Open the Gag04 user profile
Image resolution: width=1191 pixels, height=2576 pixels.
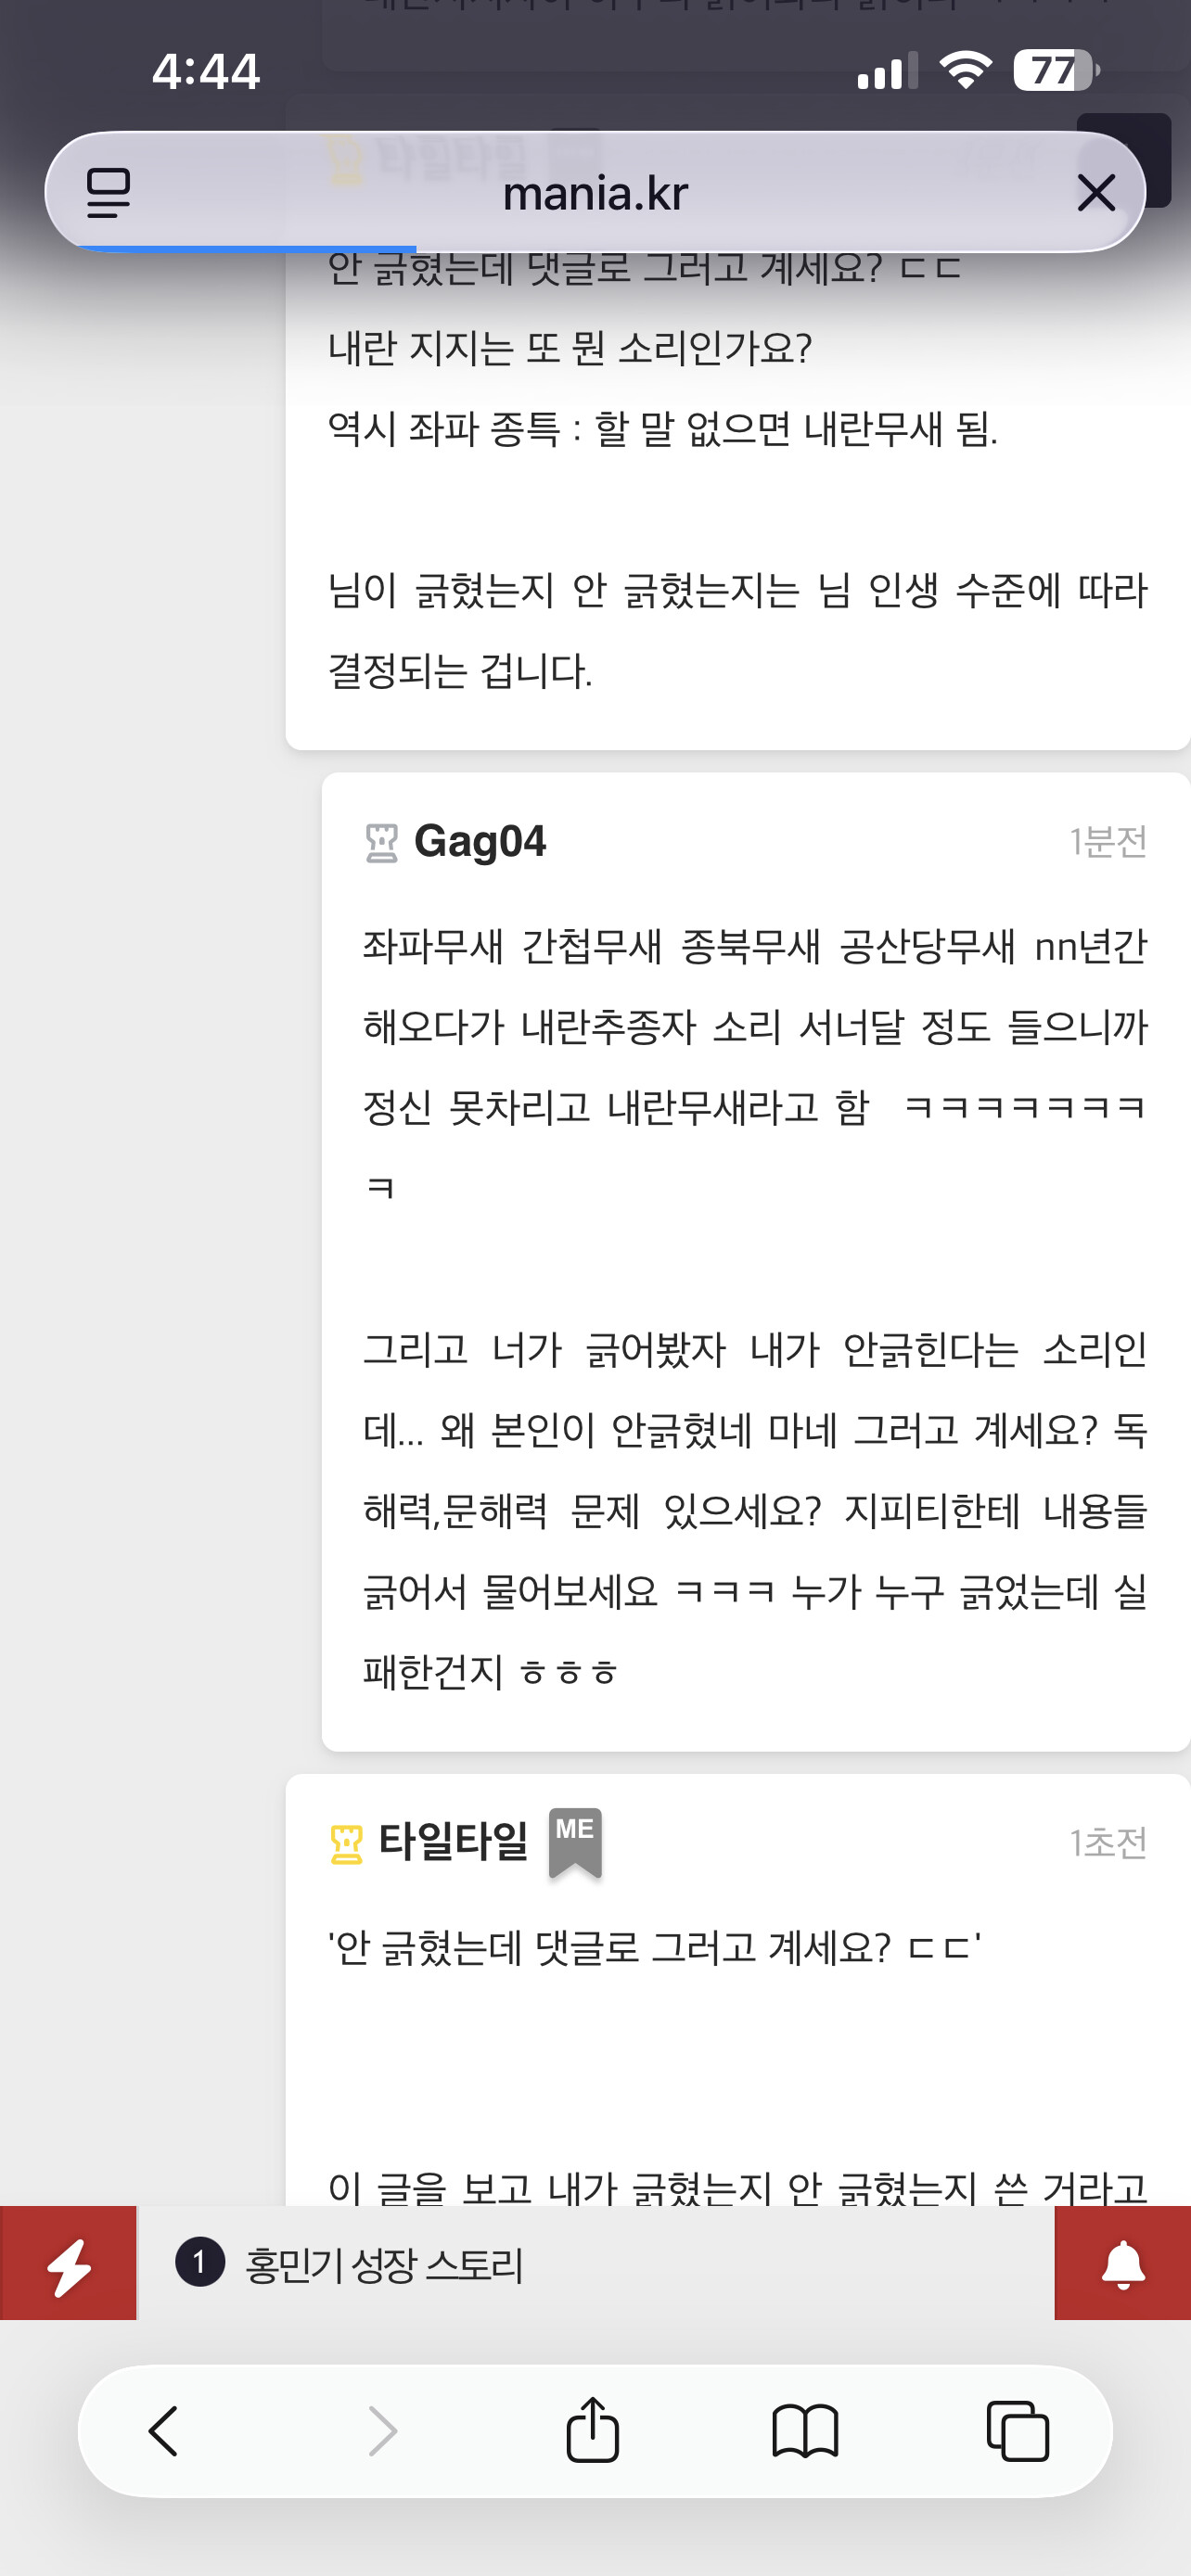480,842
